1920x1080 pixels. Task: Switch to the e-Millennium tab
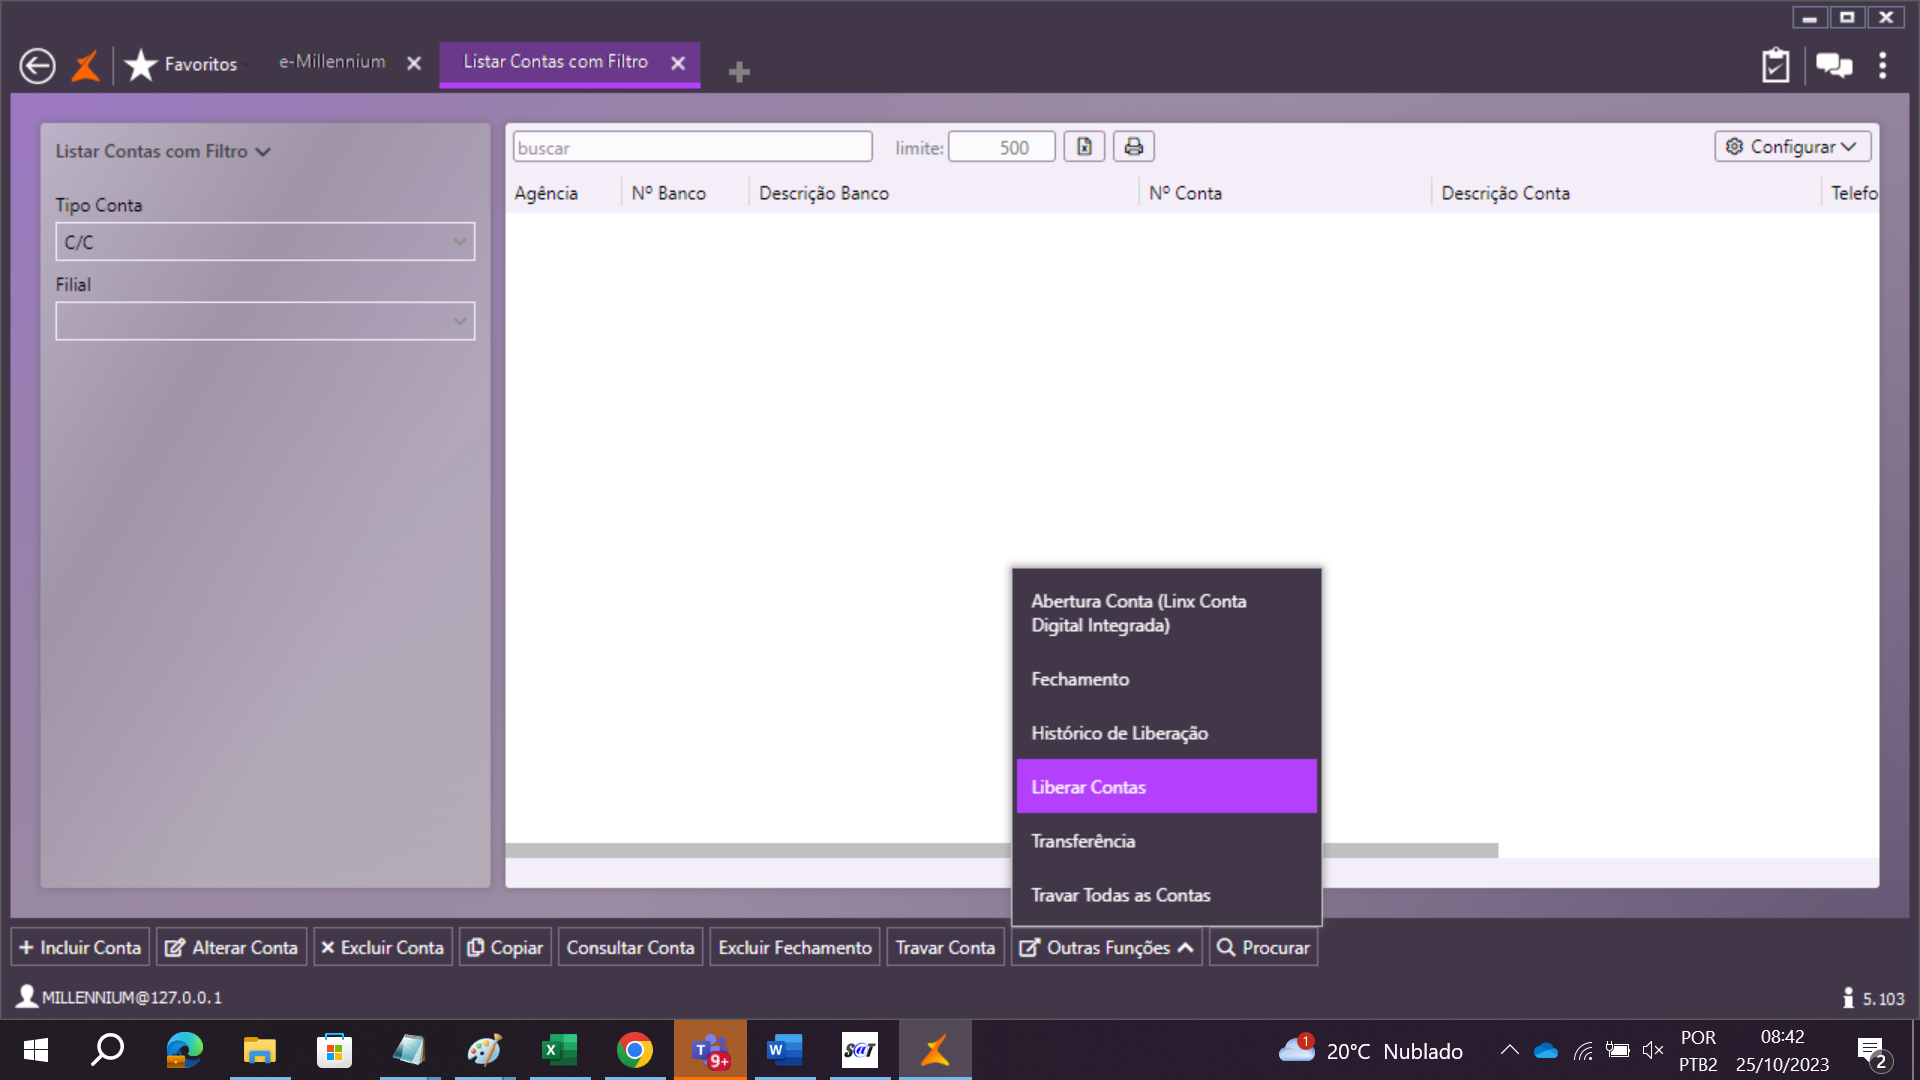332,62
